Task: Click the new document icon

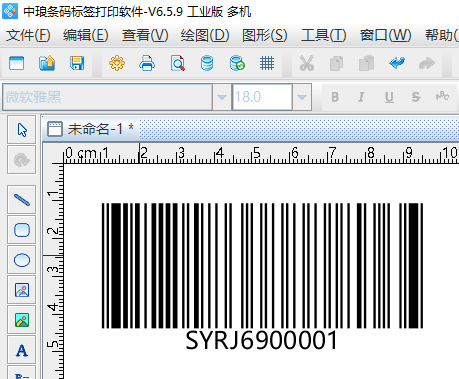Action: (x=17, y=63)
